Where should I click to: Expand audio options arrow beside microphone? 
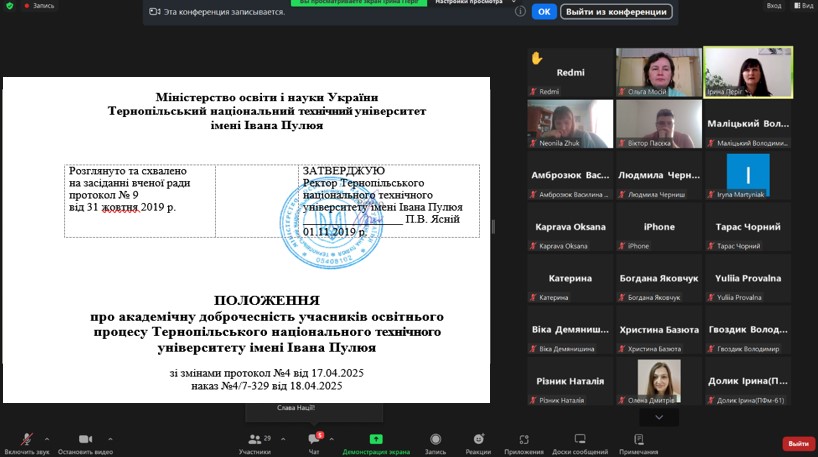pyautogui.click(x=45, y=438)
